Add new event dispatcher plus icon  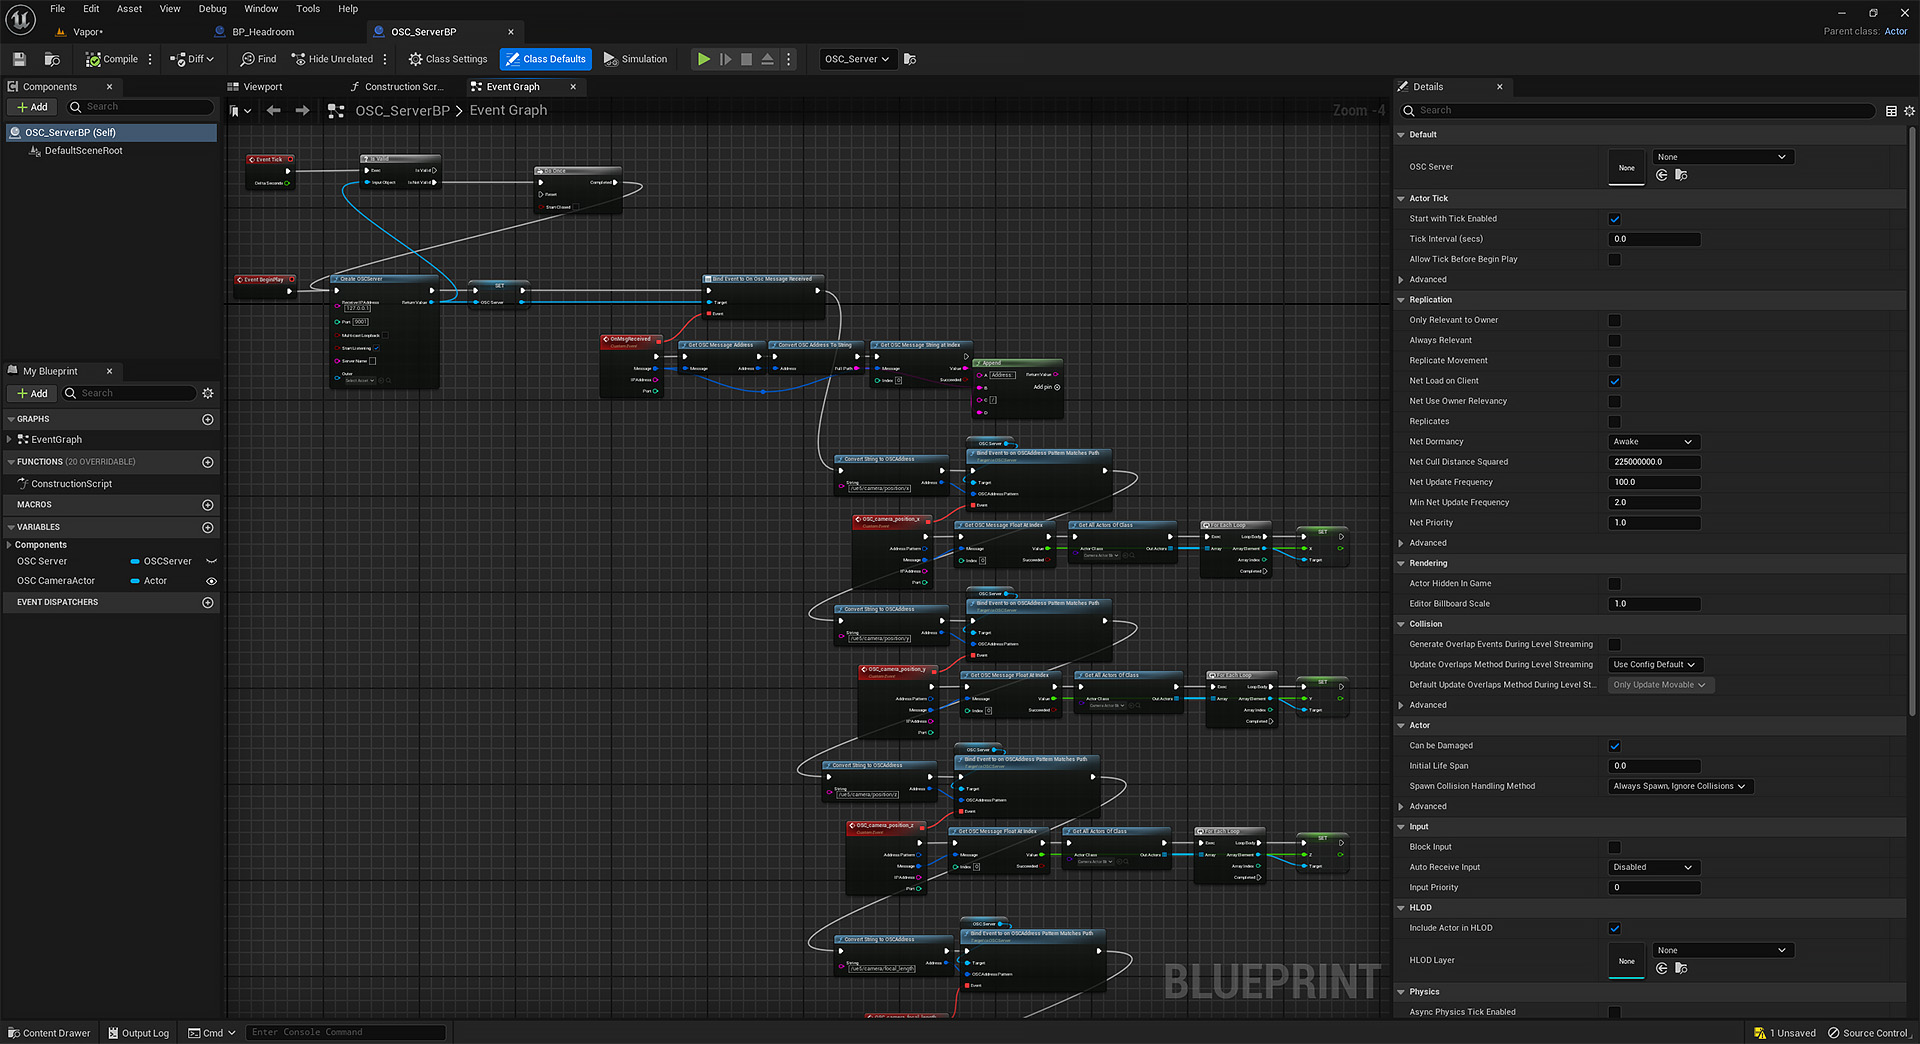[208, 603]
